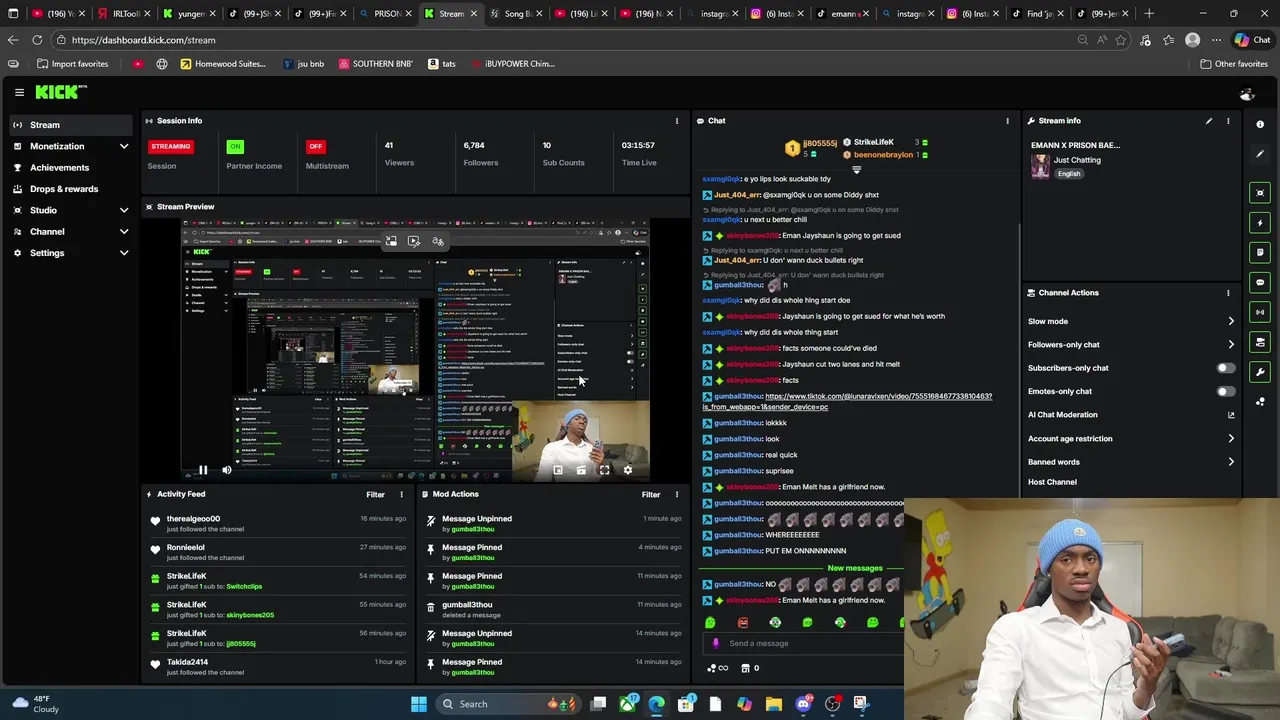Open the shop icon below chat
The width and height of the screenshot is (1280, 720).
tap(745, 668)
